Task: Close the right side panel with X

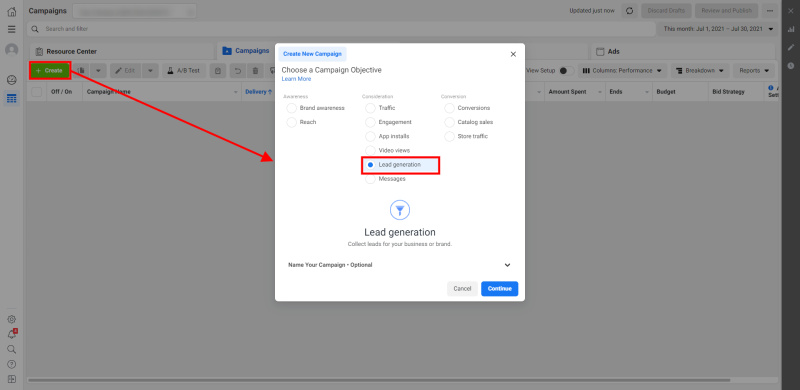Action: [791, 11]
